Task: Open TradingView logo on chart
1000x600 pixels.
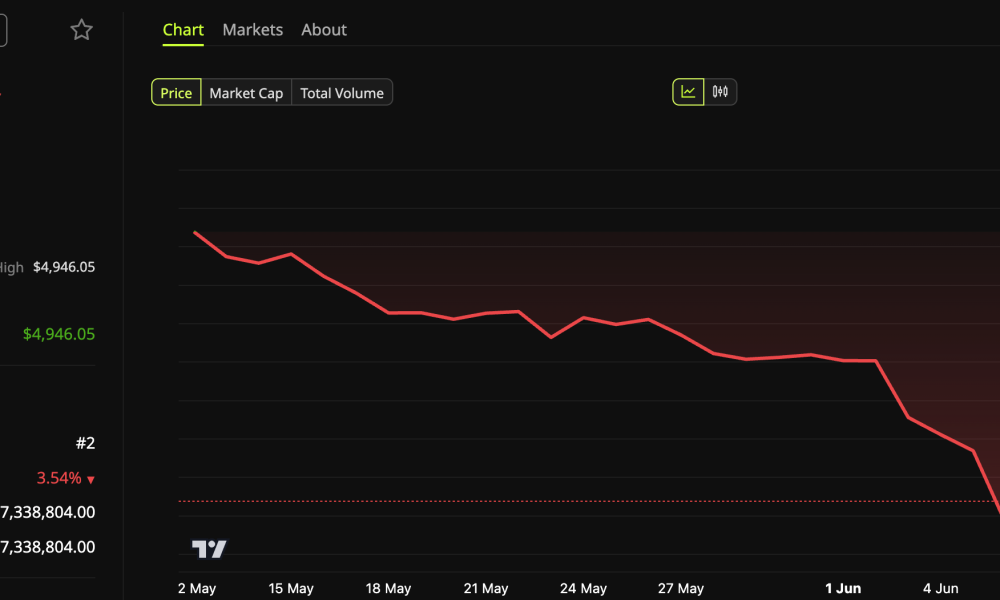Action: point(209,548)
